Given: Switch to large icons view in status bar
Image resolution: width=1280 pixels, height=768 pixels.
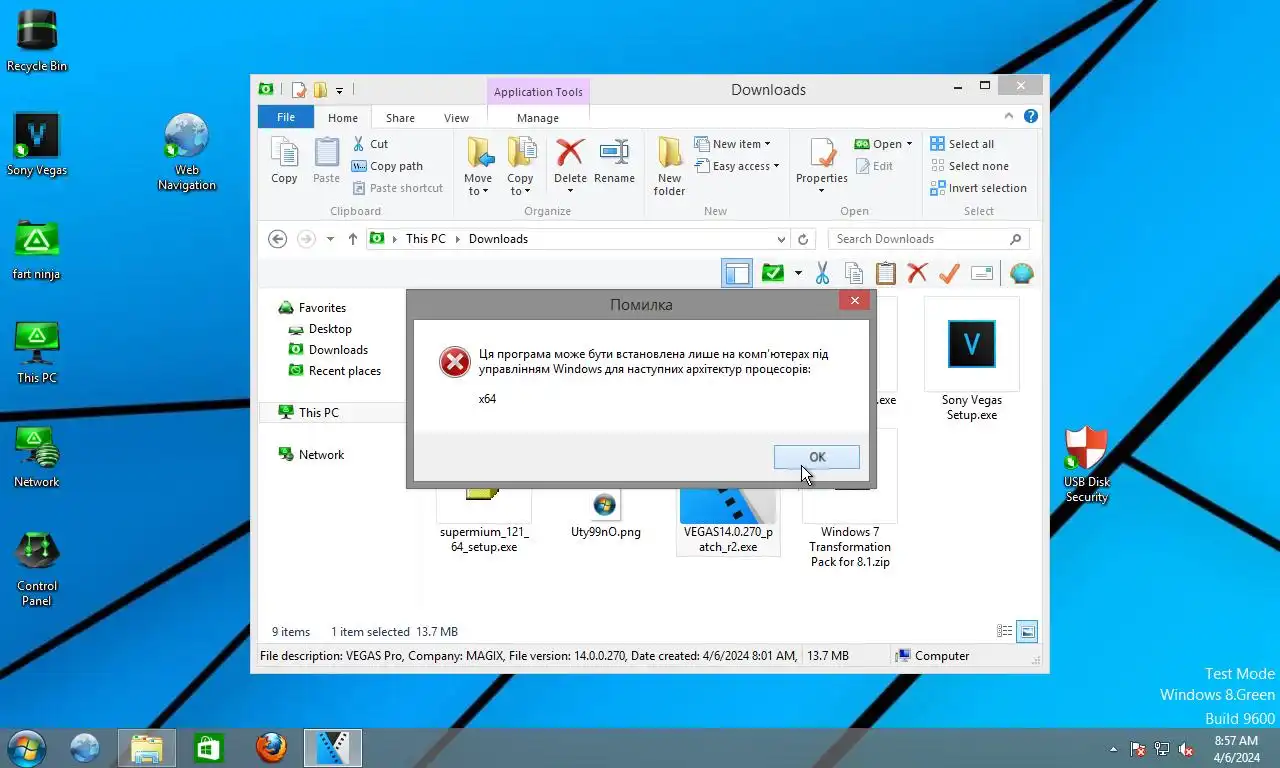Looking at the screenshot, I should [1027, 632].
